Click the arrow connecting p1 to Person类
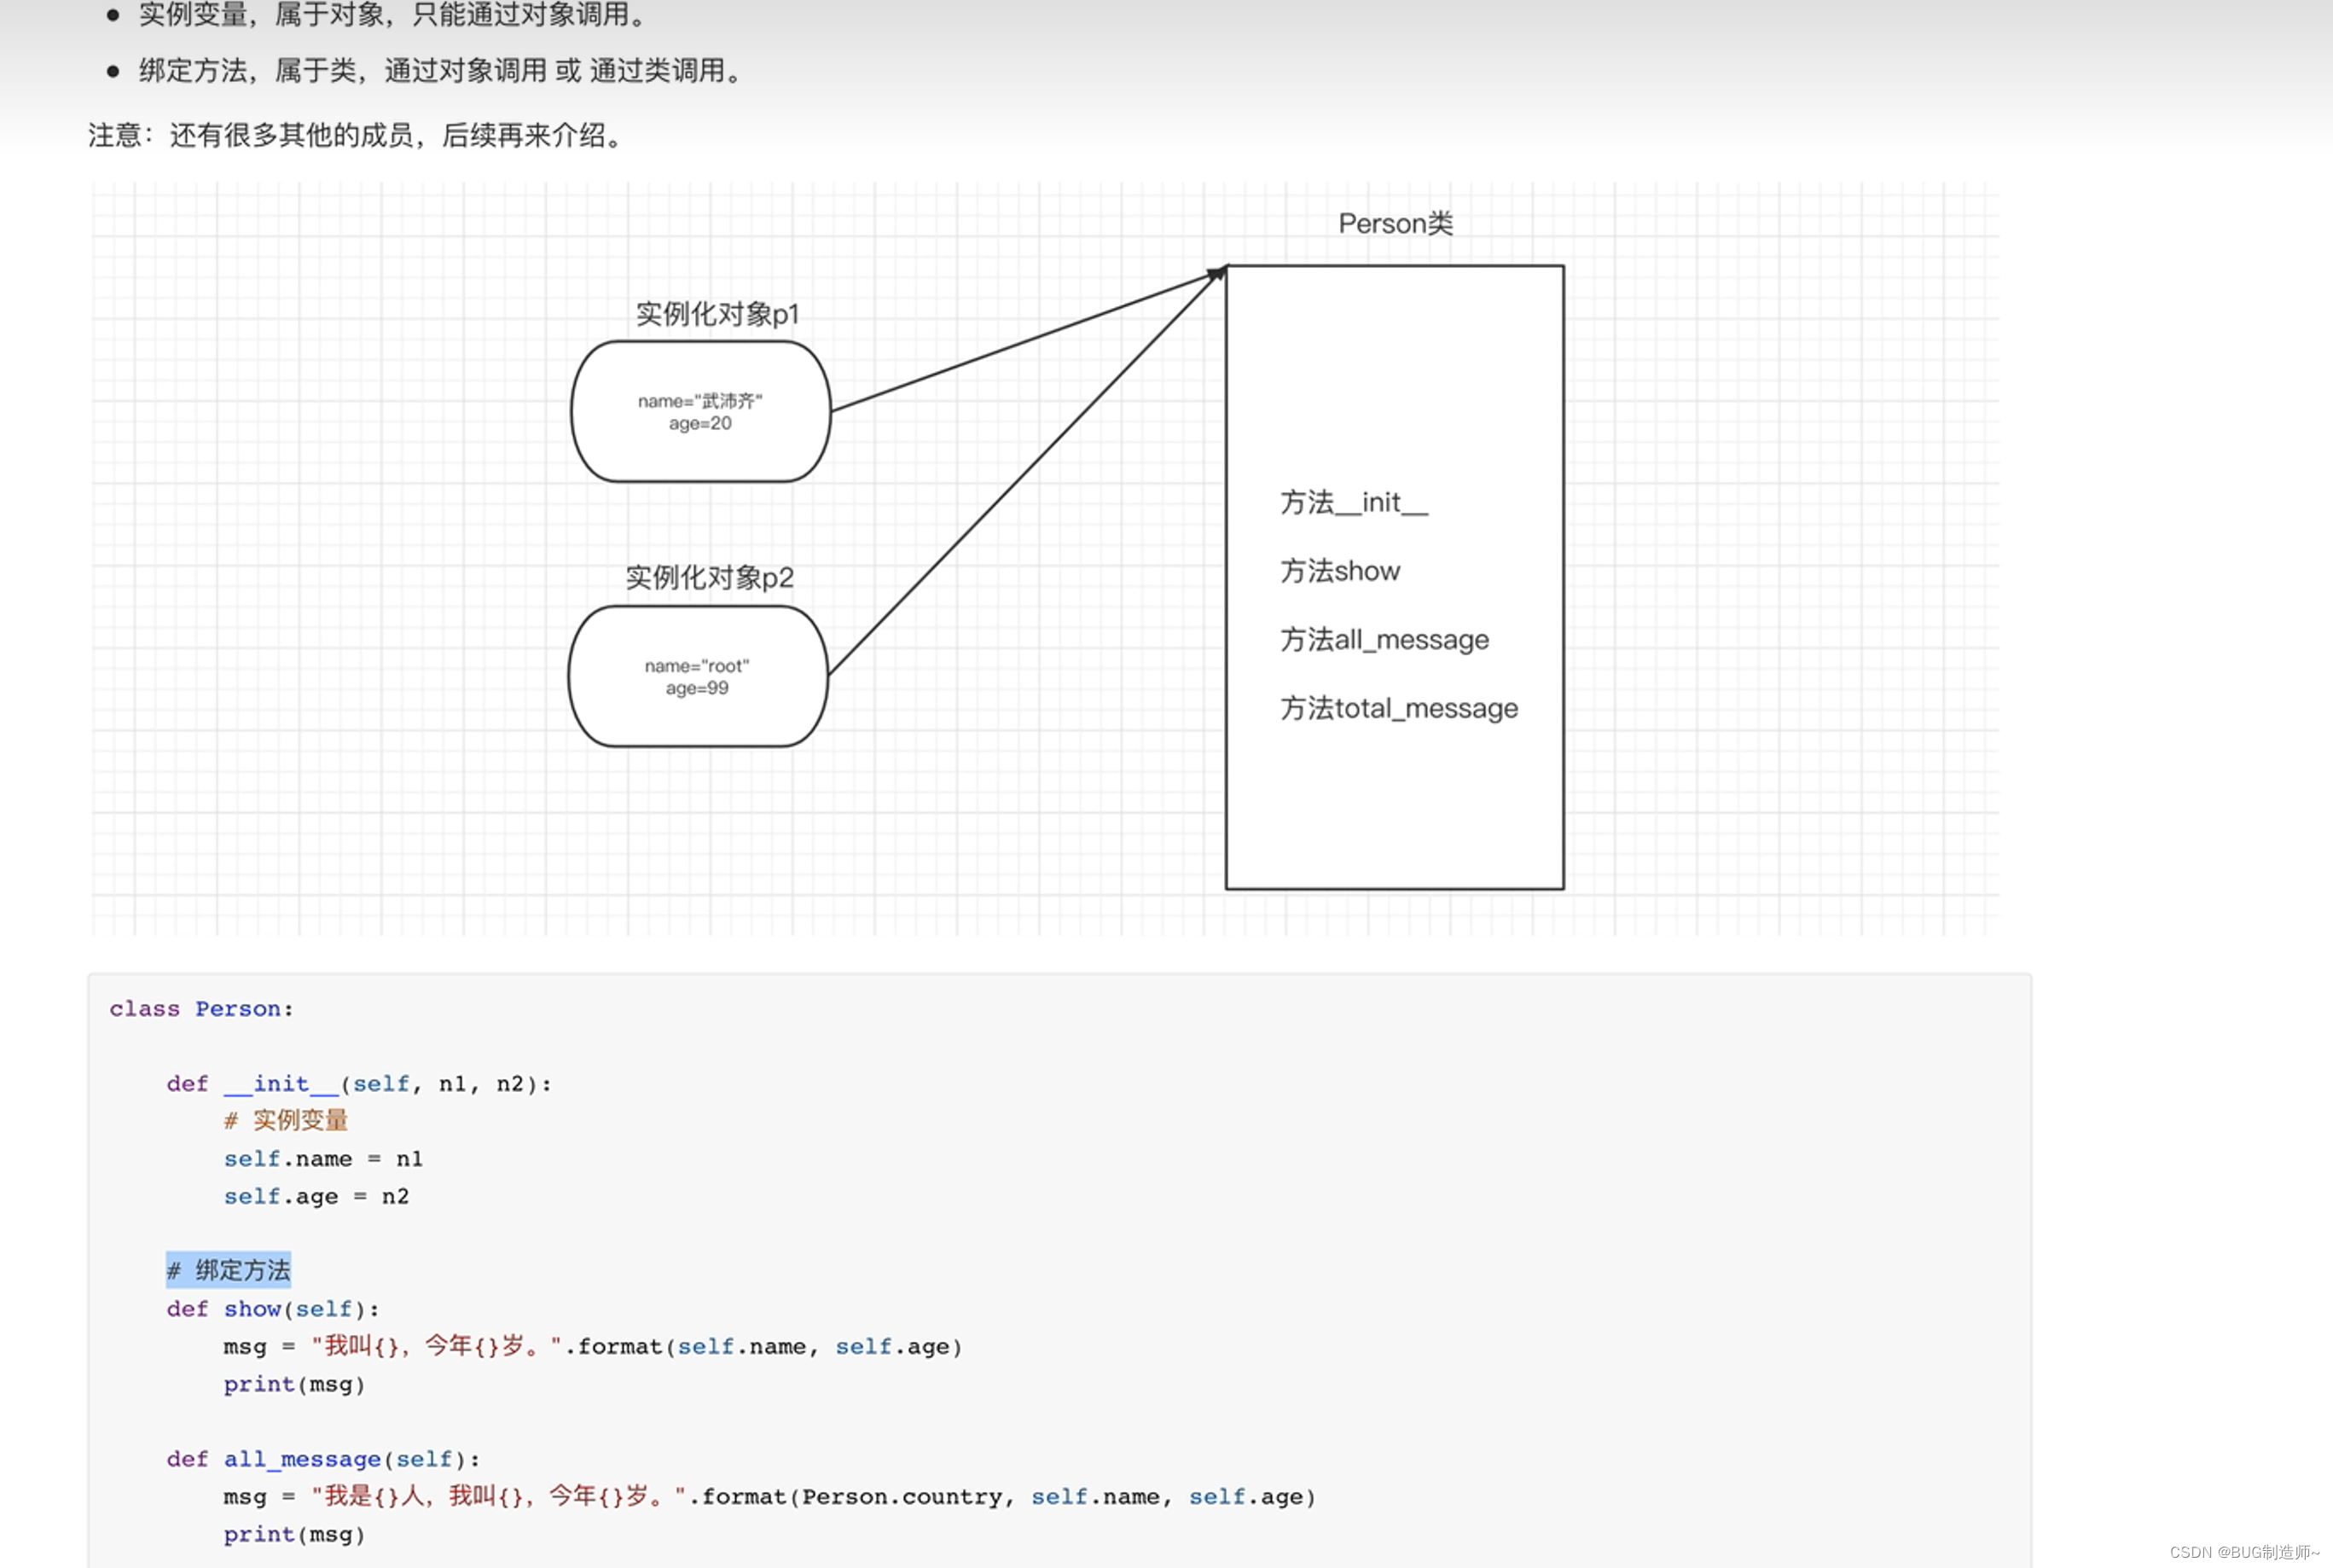 click(x=1020, y=340)
